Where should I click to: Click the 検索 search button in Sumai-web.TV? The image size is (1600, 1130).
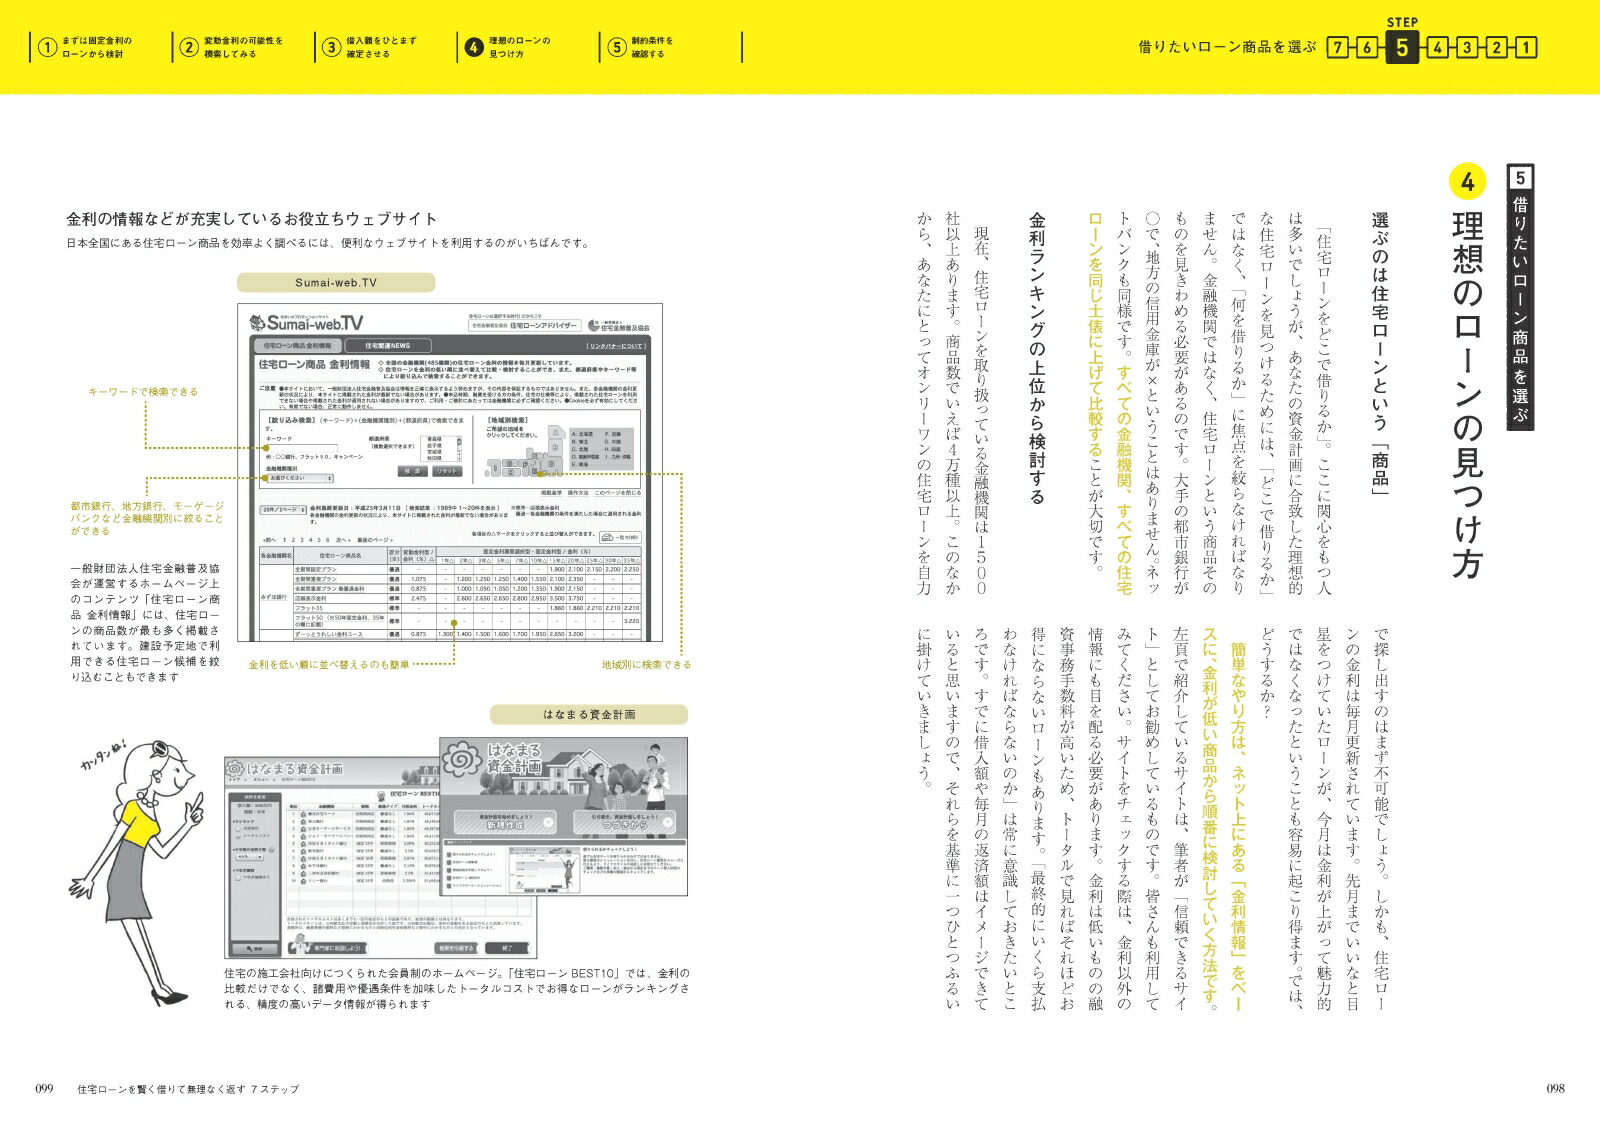point(412,471)
